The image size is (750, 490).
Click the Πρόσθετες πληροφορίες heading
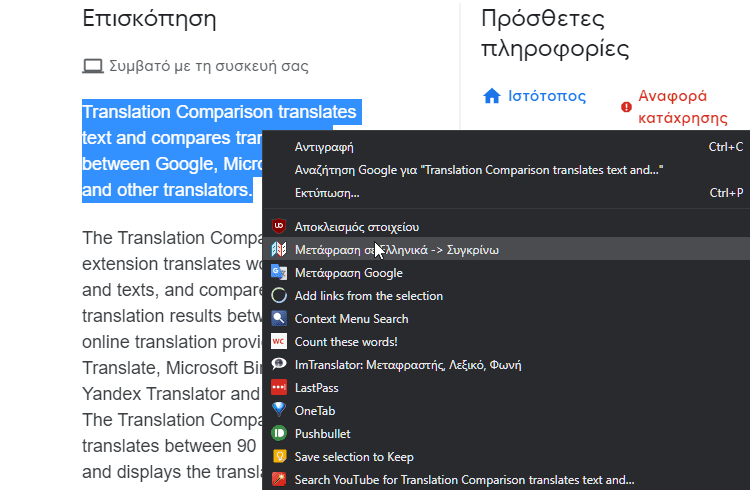(555, 33)
